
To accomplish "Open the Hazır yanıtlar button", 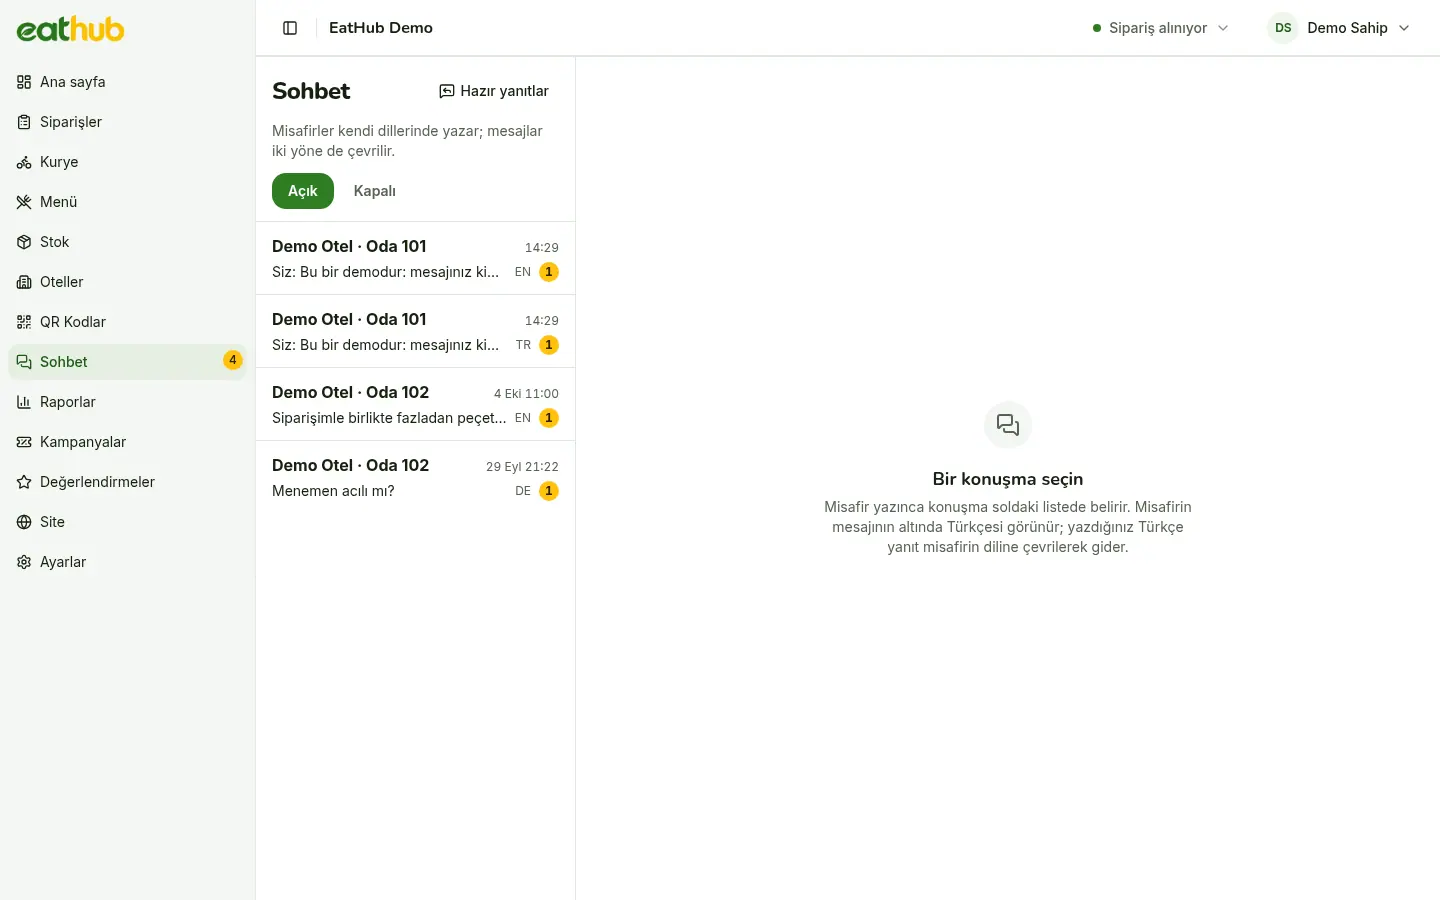I will point(494,91).
